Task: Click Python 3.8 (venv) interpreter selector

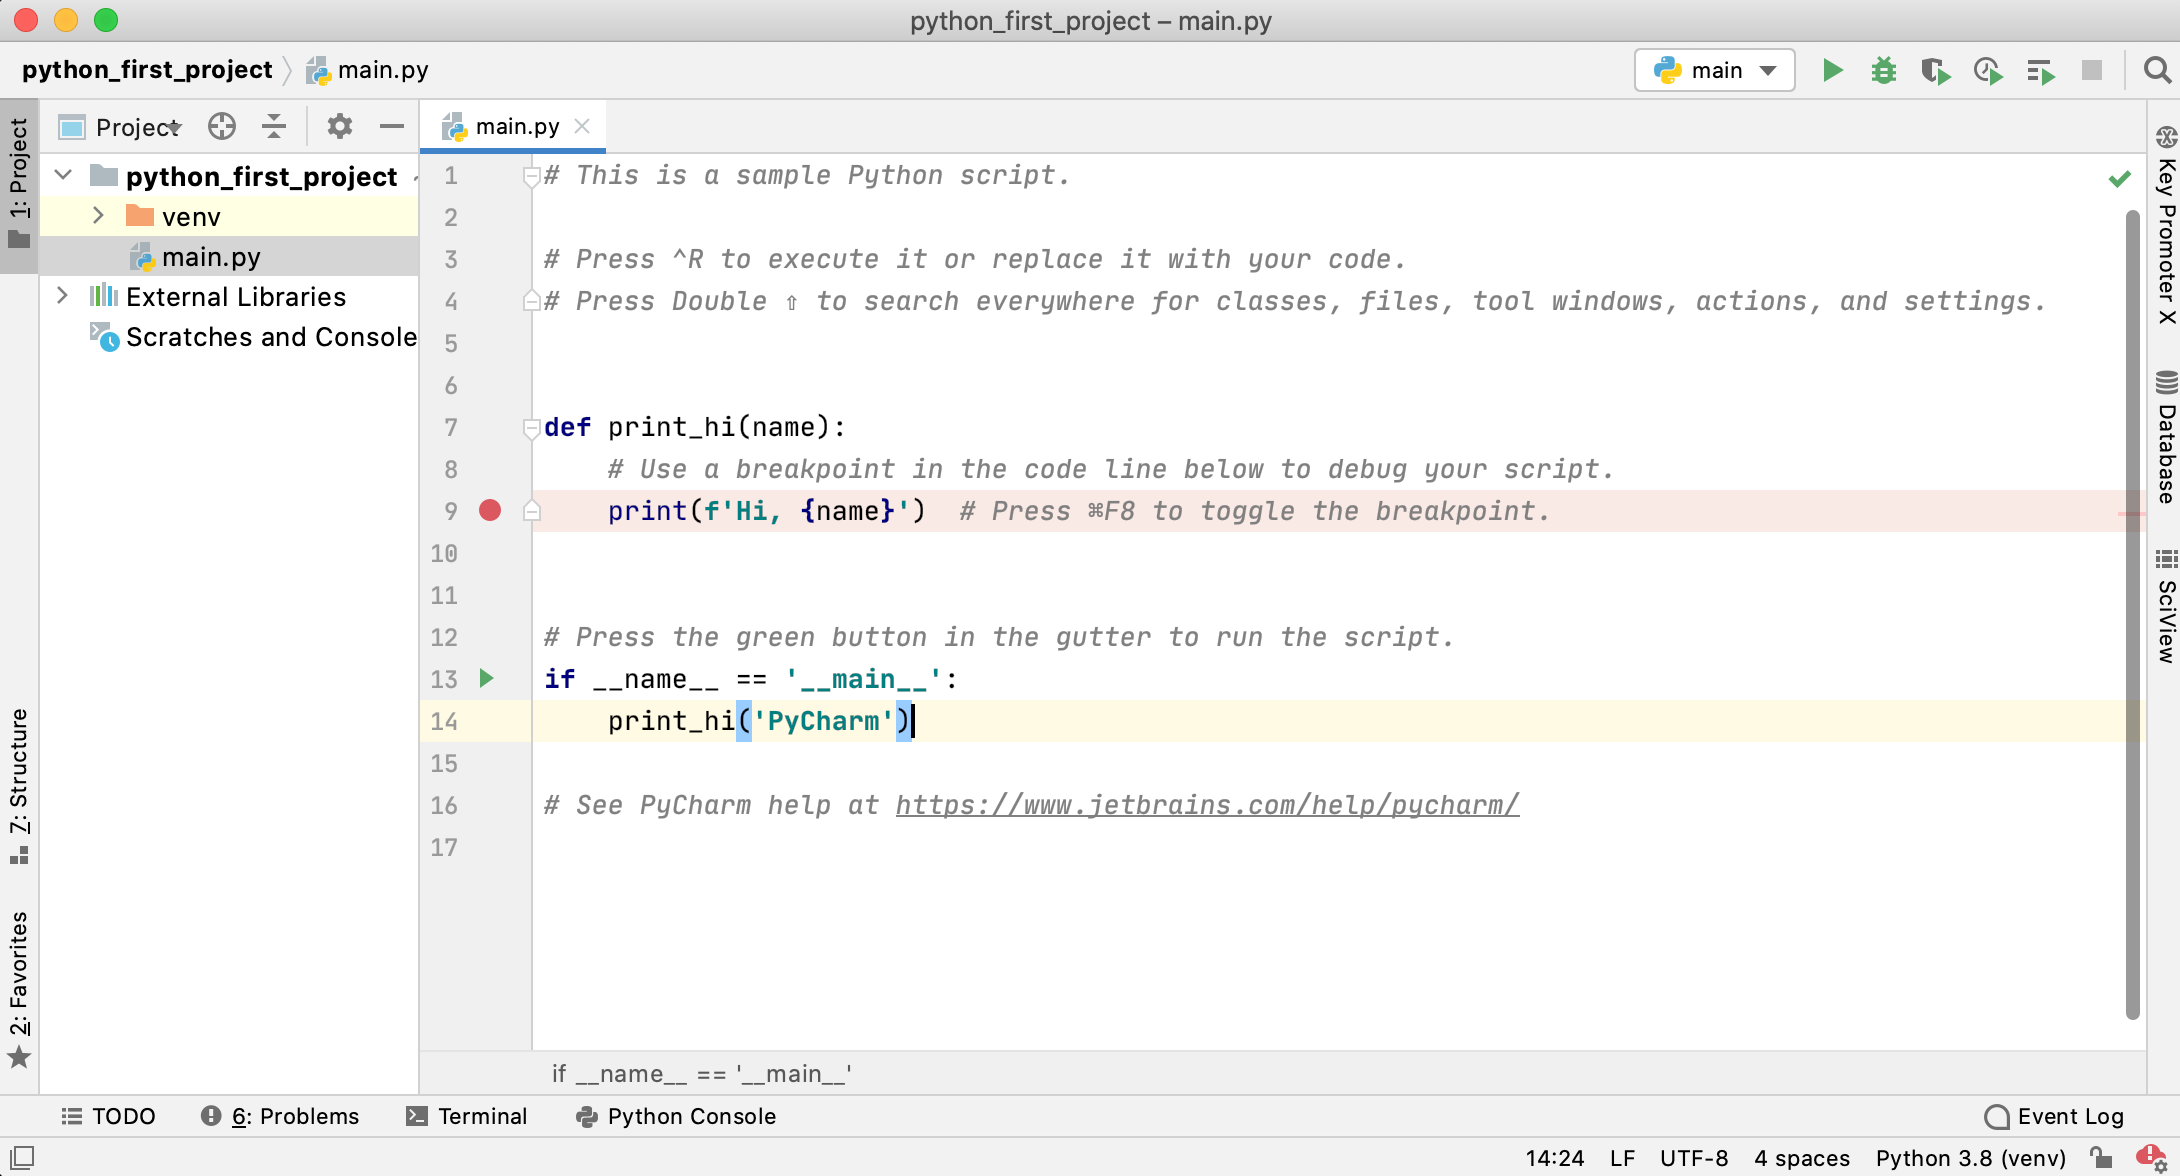Action: click(1970, 1158)
